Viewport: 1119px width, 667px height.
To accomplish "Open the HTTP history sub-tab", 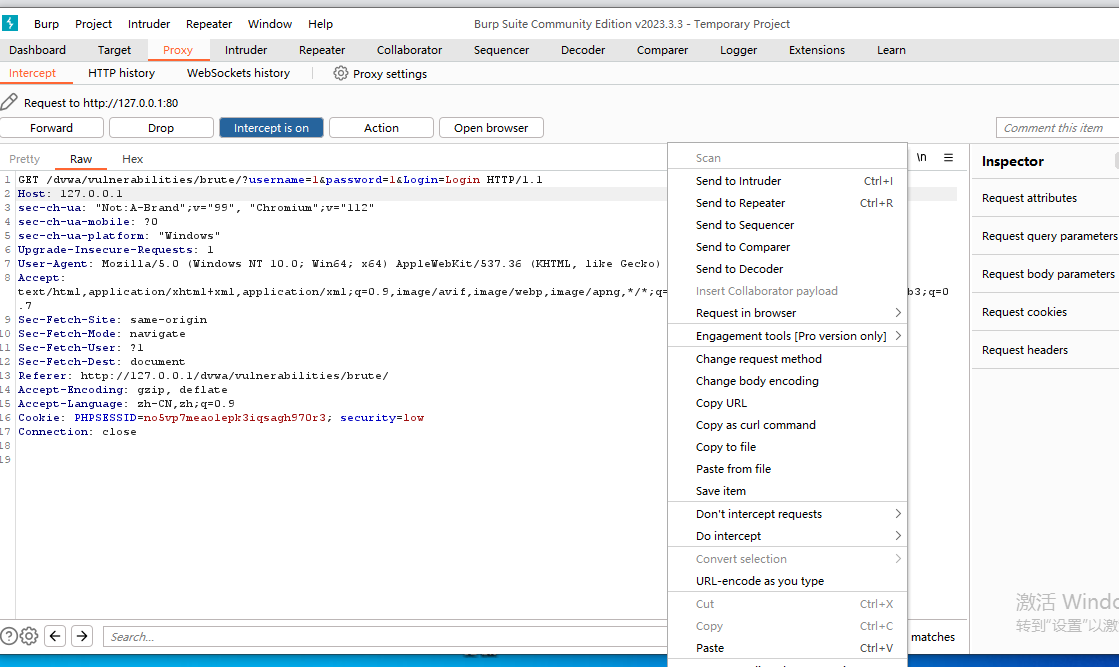I will tap(121, 73).
